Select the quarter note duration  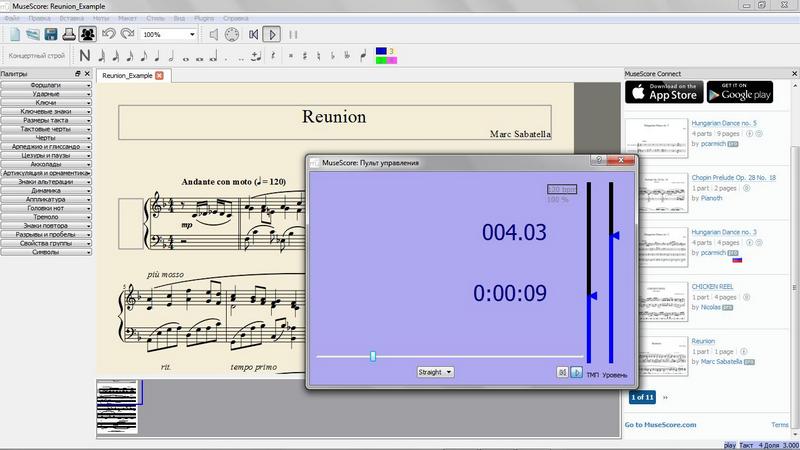tap(157, 56)
